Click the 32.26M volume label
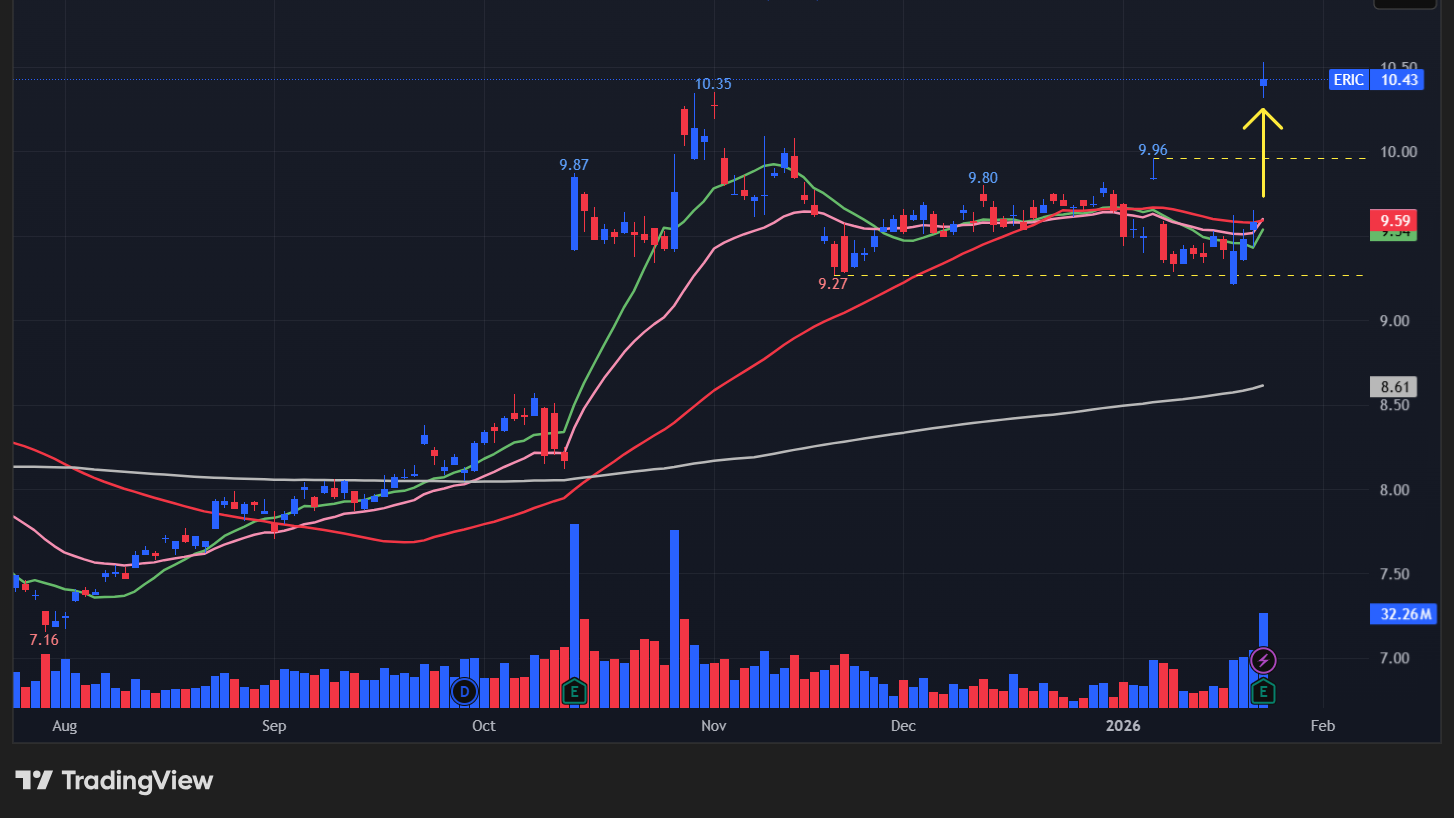This screenshot has width=1454, height=818. 1401,614
